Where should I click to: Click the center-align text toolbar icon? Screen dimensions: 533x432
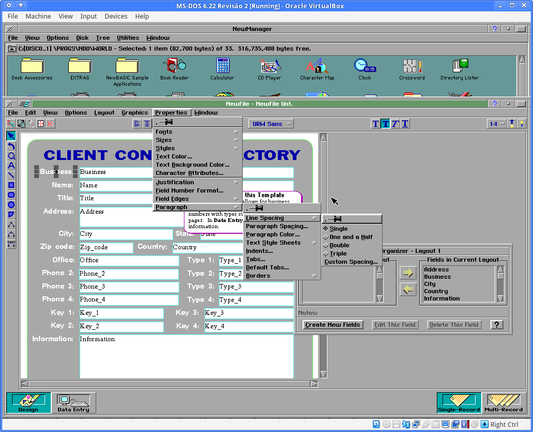(147, 124)
